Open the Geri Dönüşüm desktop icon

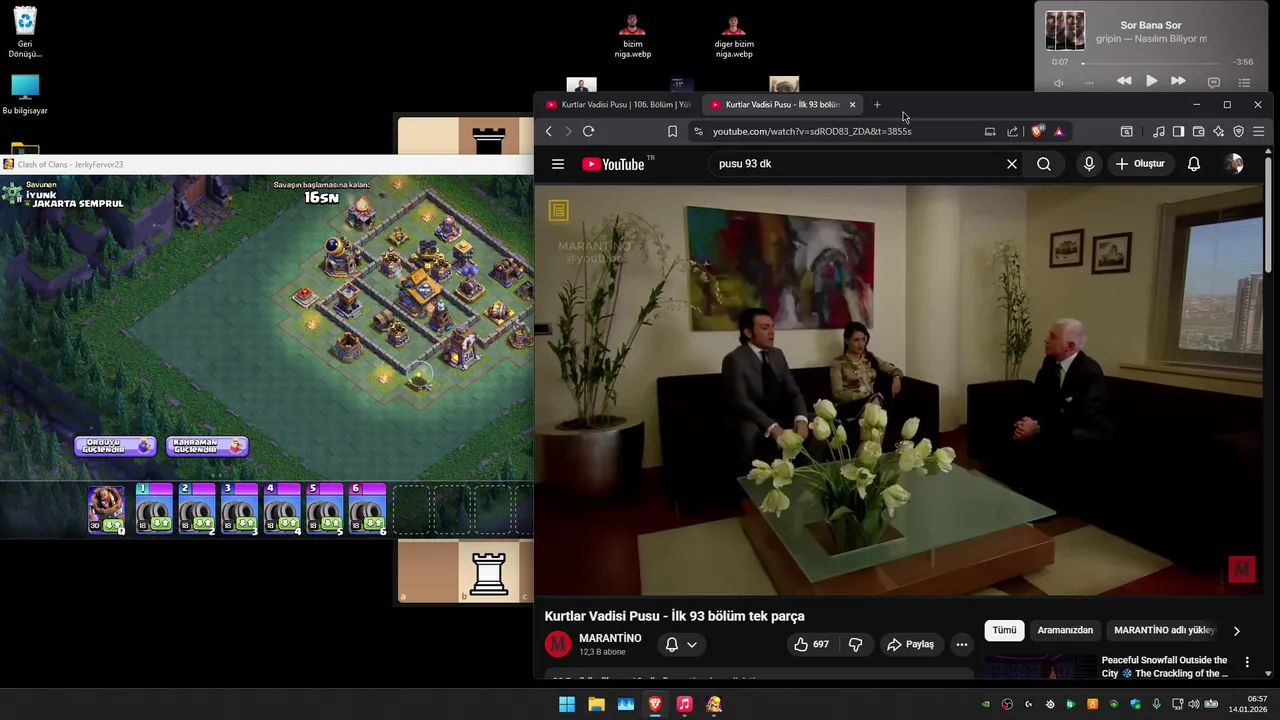click(25, 32)
